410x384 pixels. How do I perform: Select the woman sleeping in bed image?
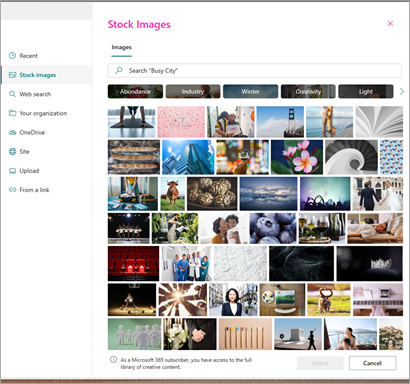tap(375, 228)
